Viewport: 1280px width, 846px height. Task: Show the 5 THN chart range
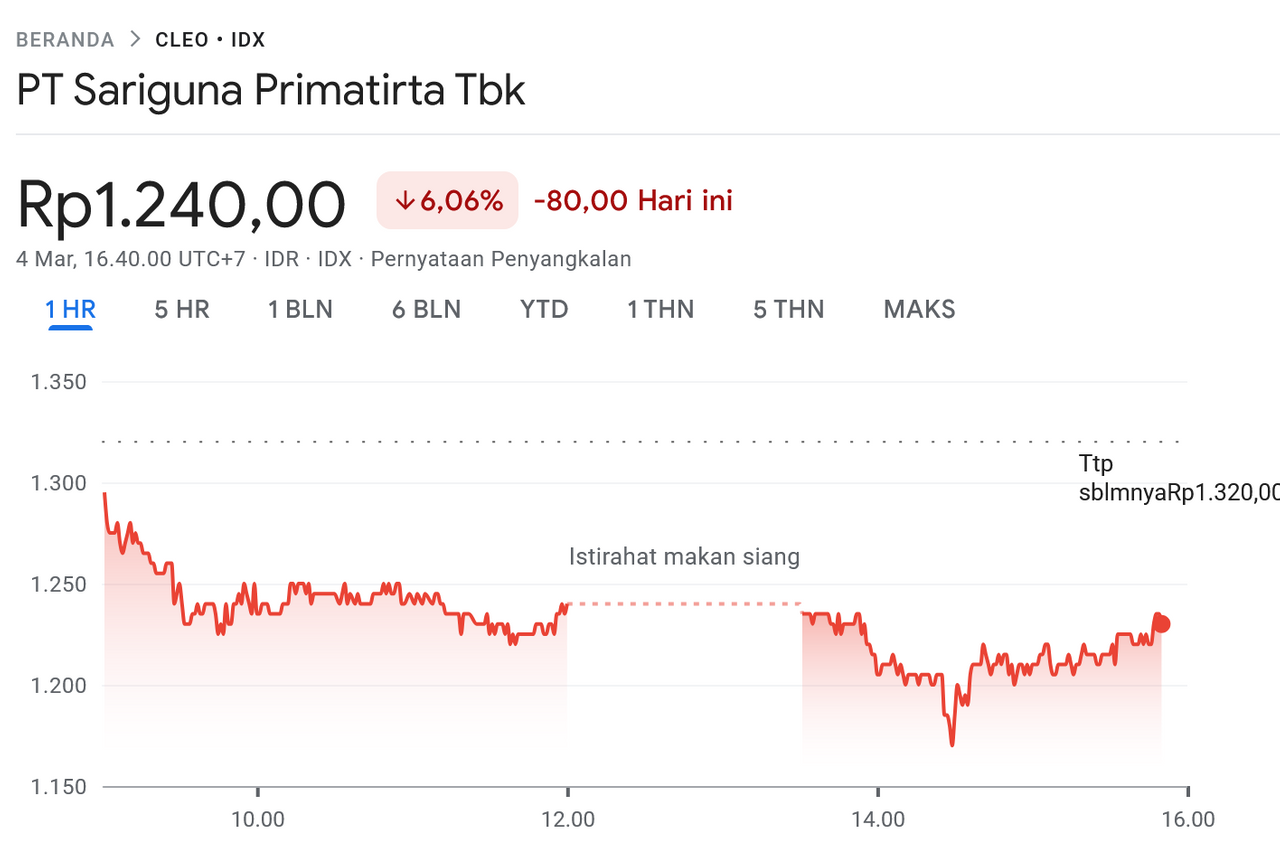pyautogui.click(x=789, y=309)
